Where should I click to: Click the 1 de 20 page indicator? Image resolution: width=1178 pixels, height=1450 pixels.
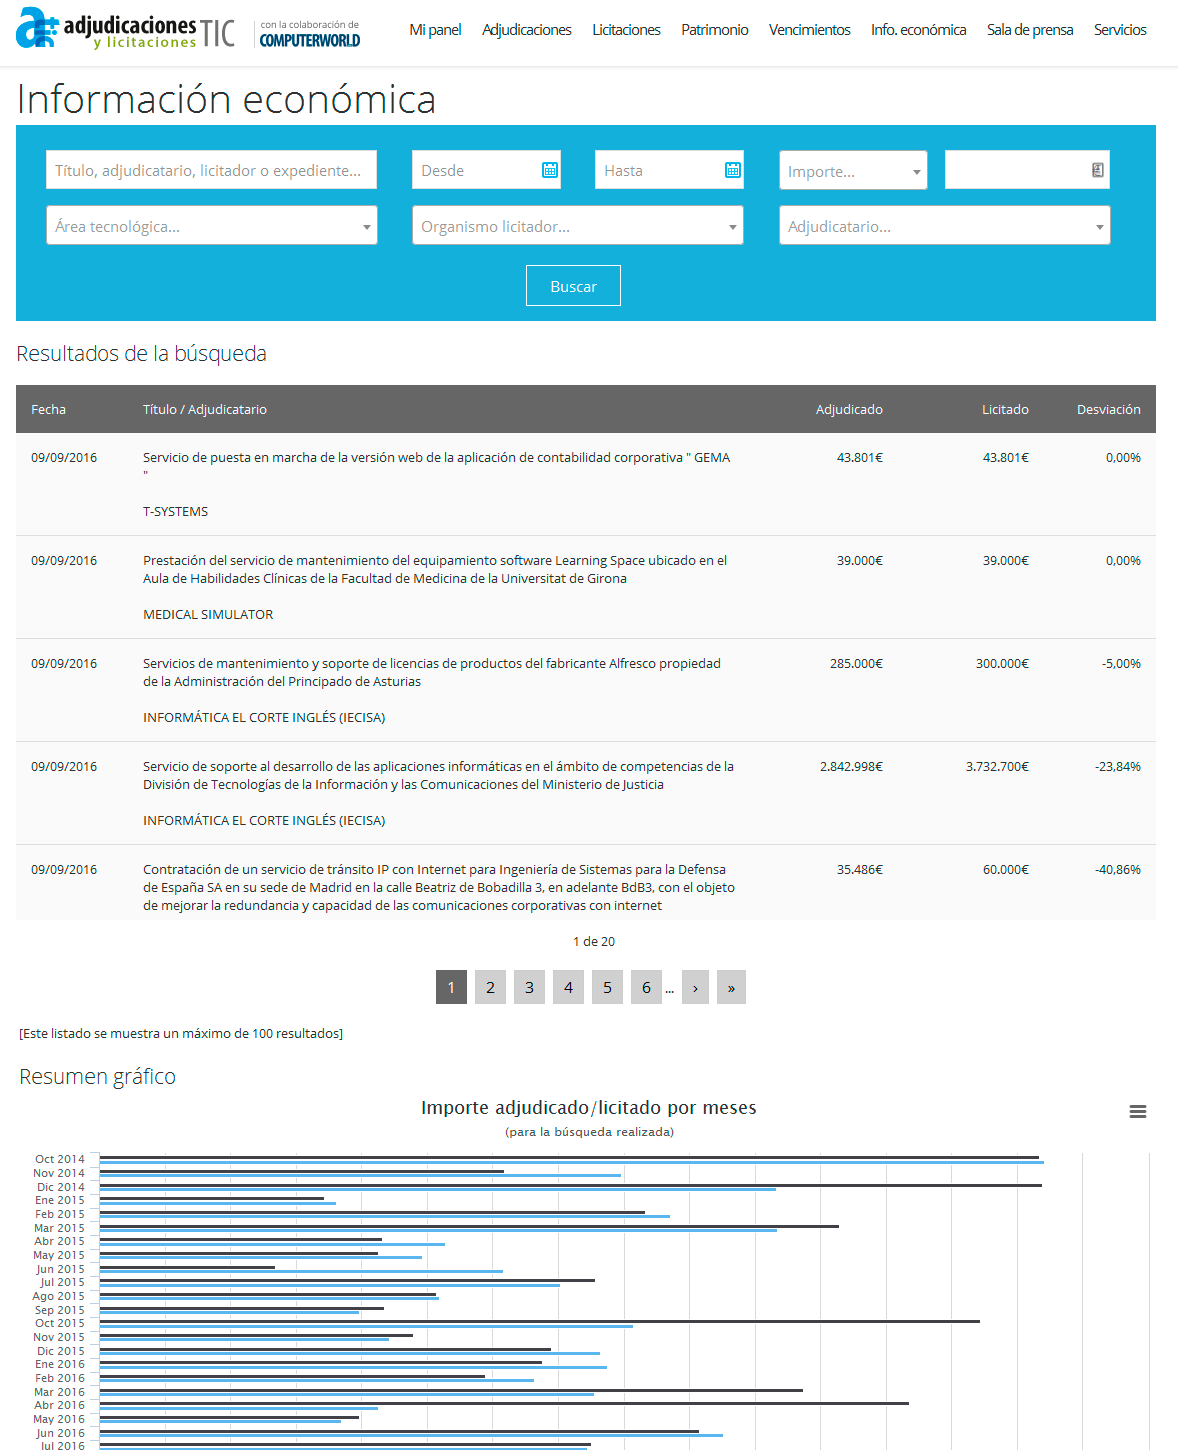(x=594, y=941)
